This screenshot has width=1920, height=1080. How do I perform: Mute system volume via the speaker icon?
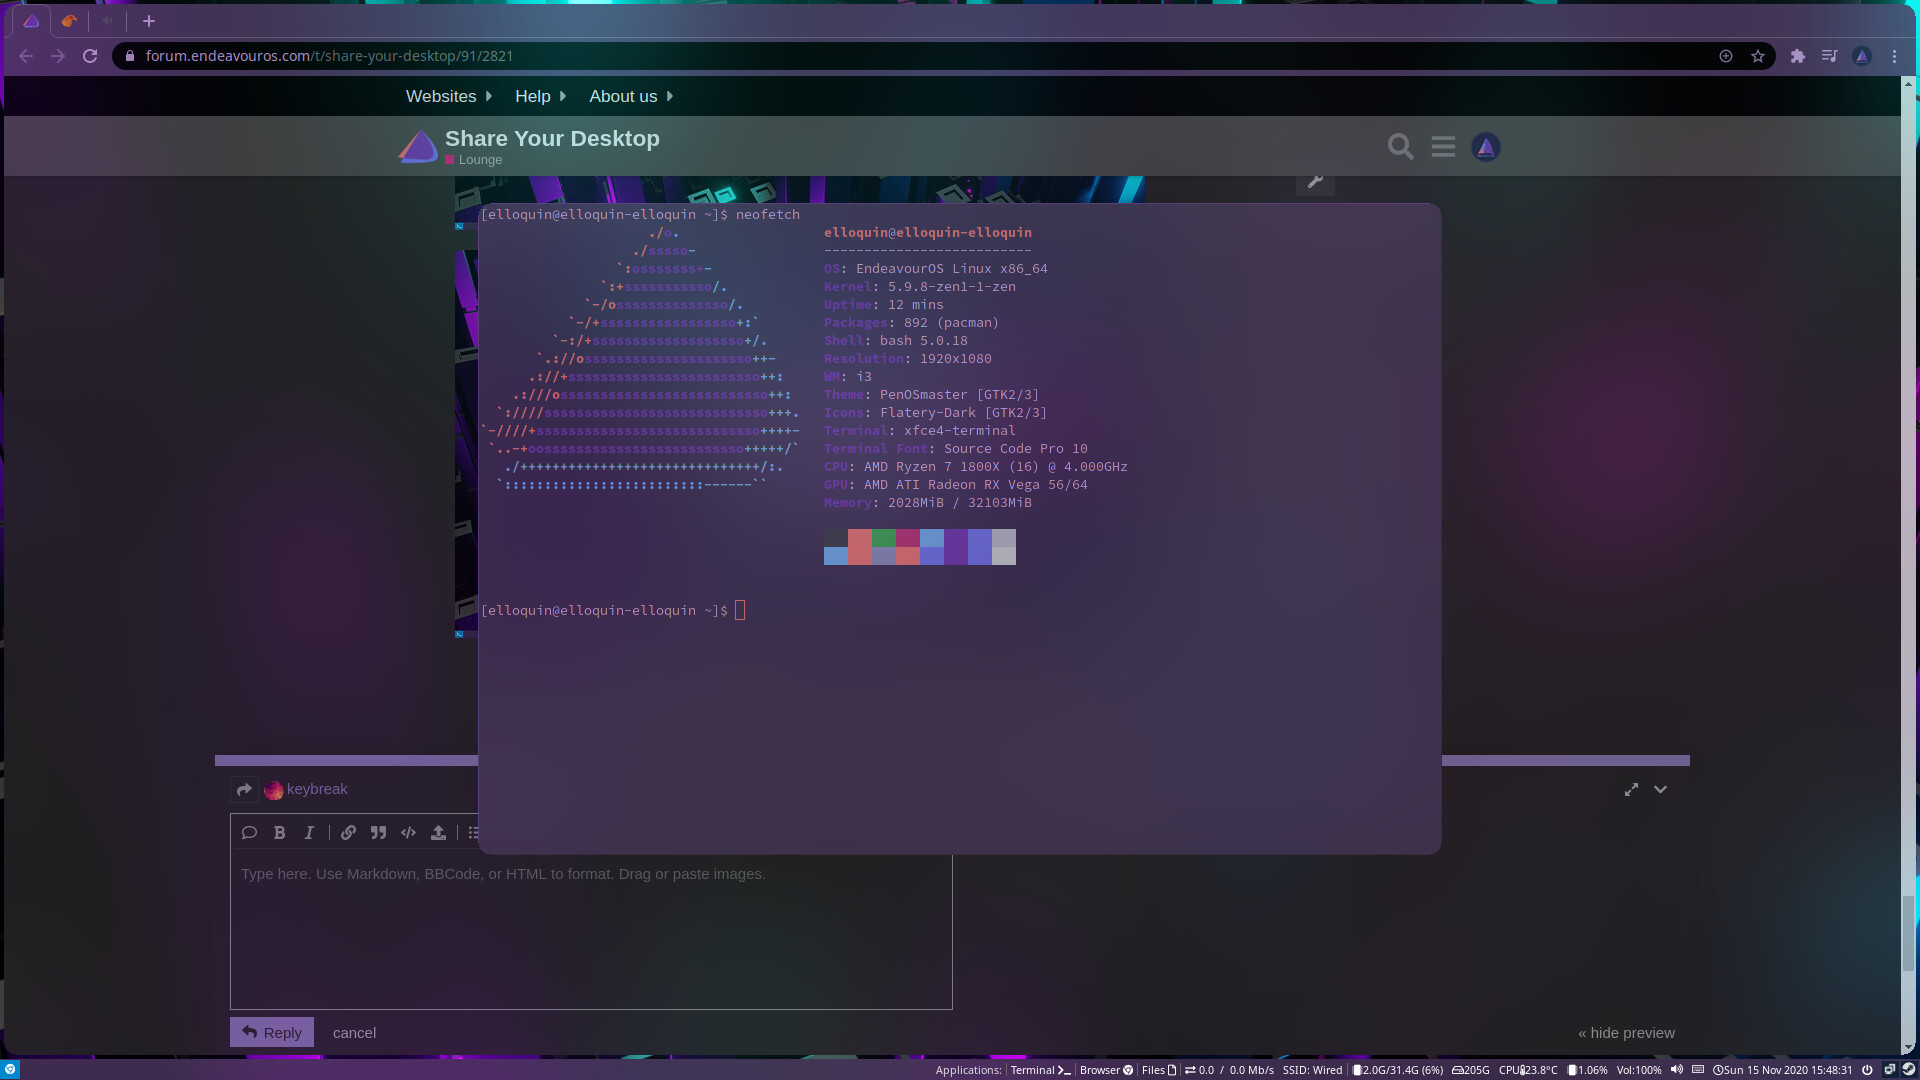1678,1069
